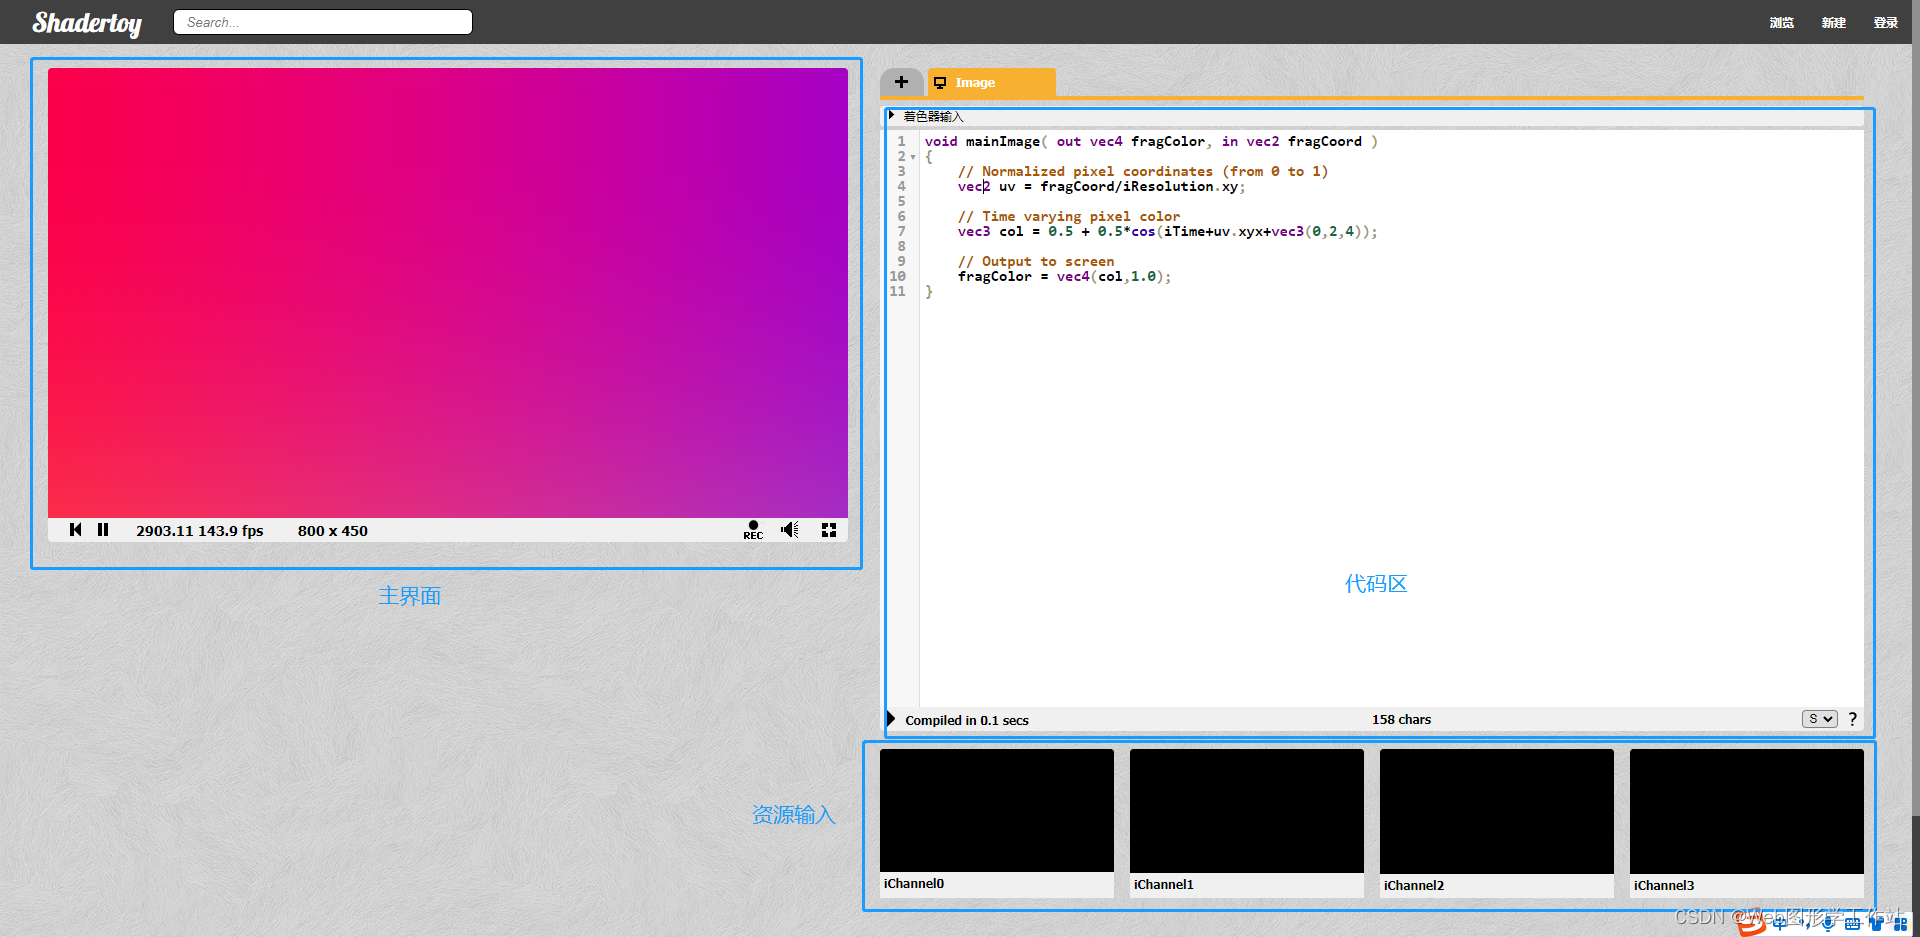Click the 'vec3 col' declaration on line 7
1920x937 pixels.
[x=990, y=232]
